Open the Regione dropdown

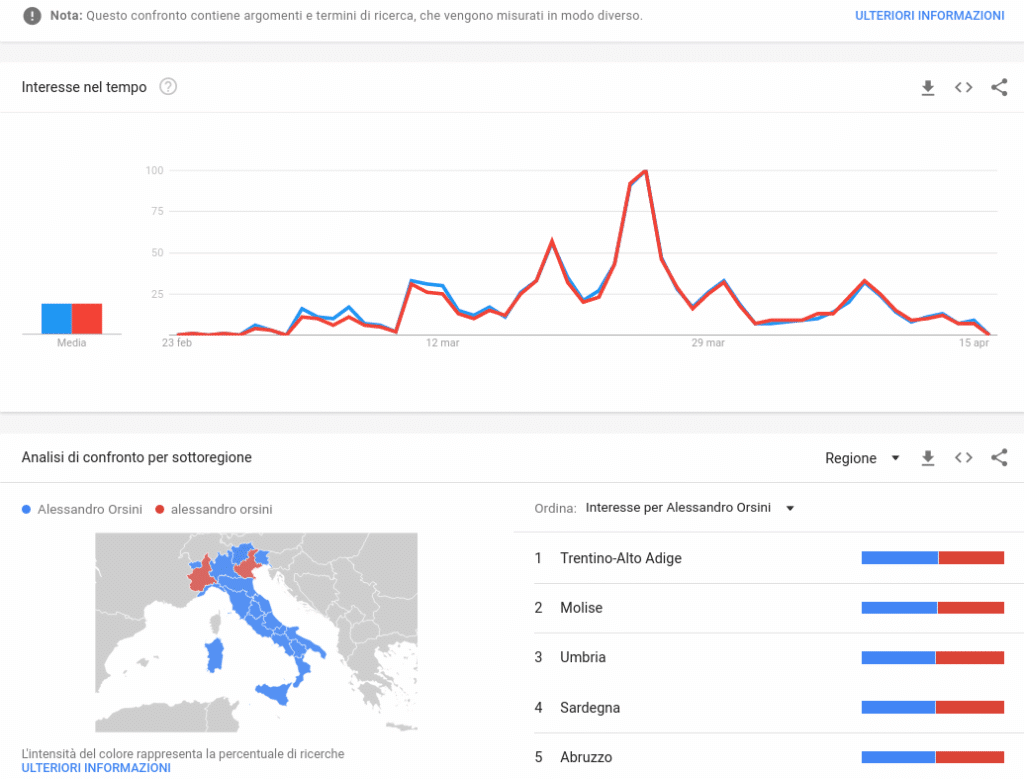(x=862, y=458)
